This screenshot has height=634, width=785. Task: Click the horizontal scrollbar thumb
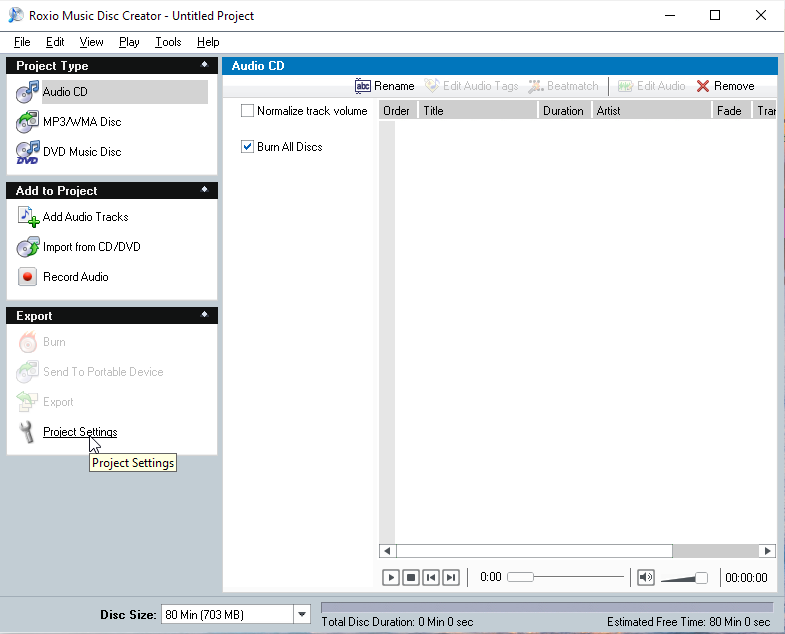(535, 551)
